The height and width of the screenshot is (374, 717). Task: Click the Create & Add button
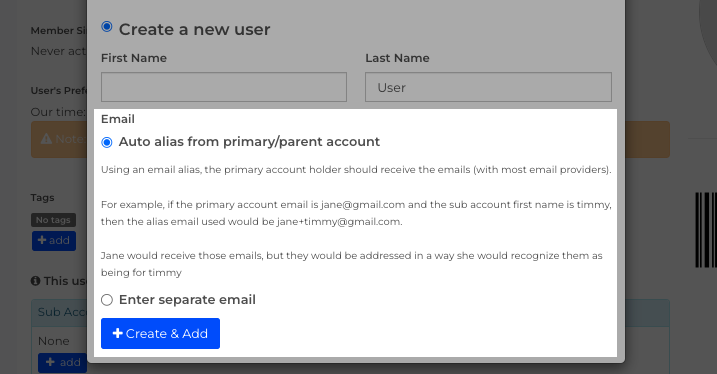click(x=161, y=333)
